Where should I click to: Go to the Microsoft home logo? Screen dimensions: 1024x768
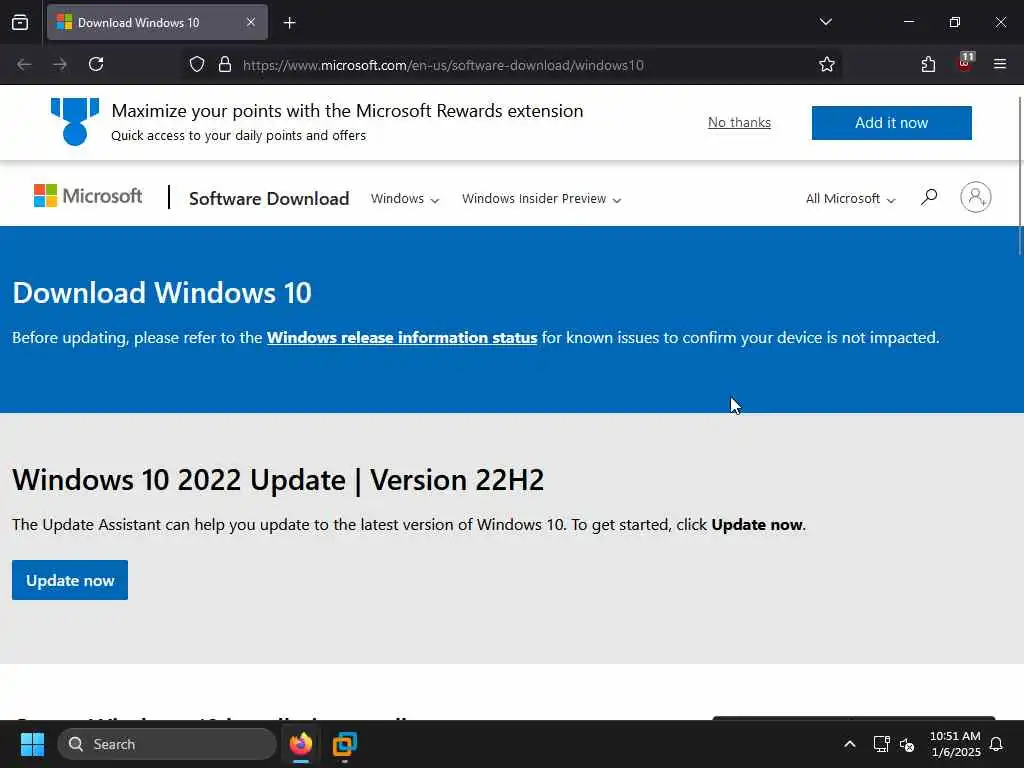pos(88,196)
